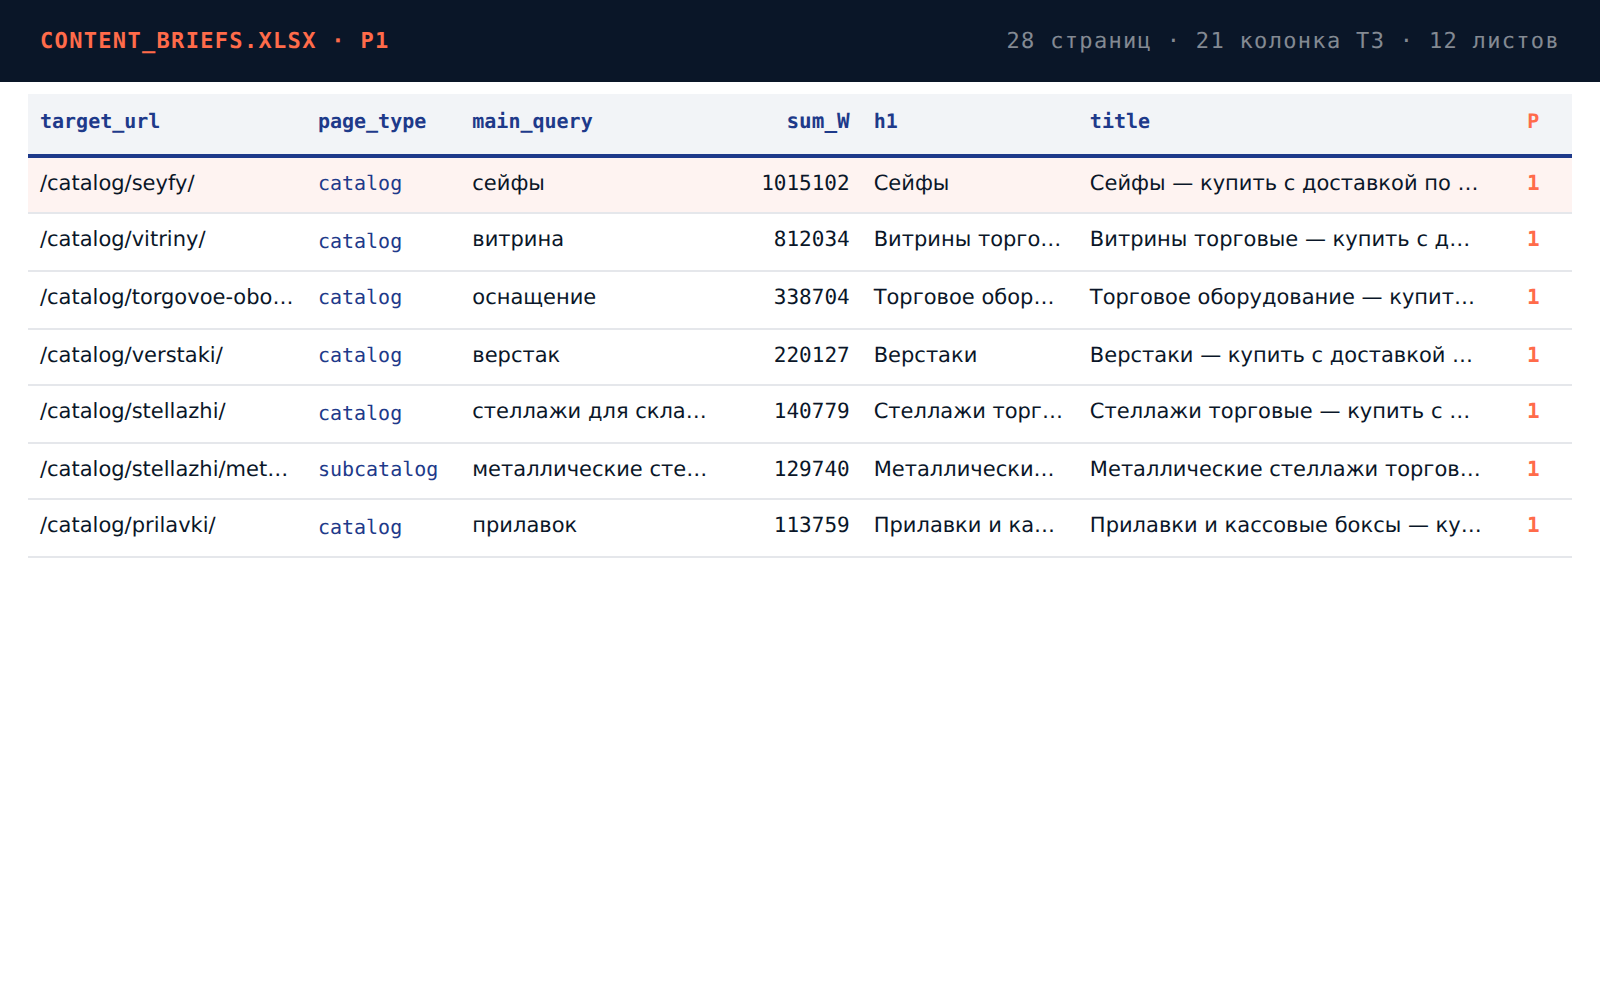This screenshot has height=1000, width=1600.
Task: Click the CONTENT_BRIEFS.XLSX · P1 heading
Action: pyautogui.click(x=214, y=41)
